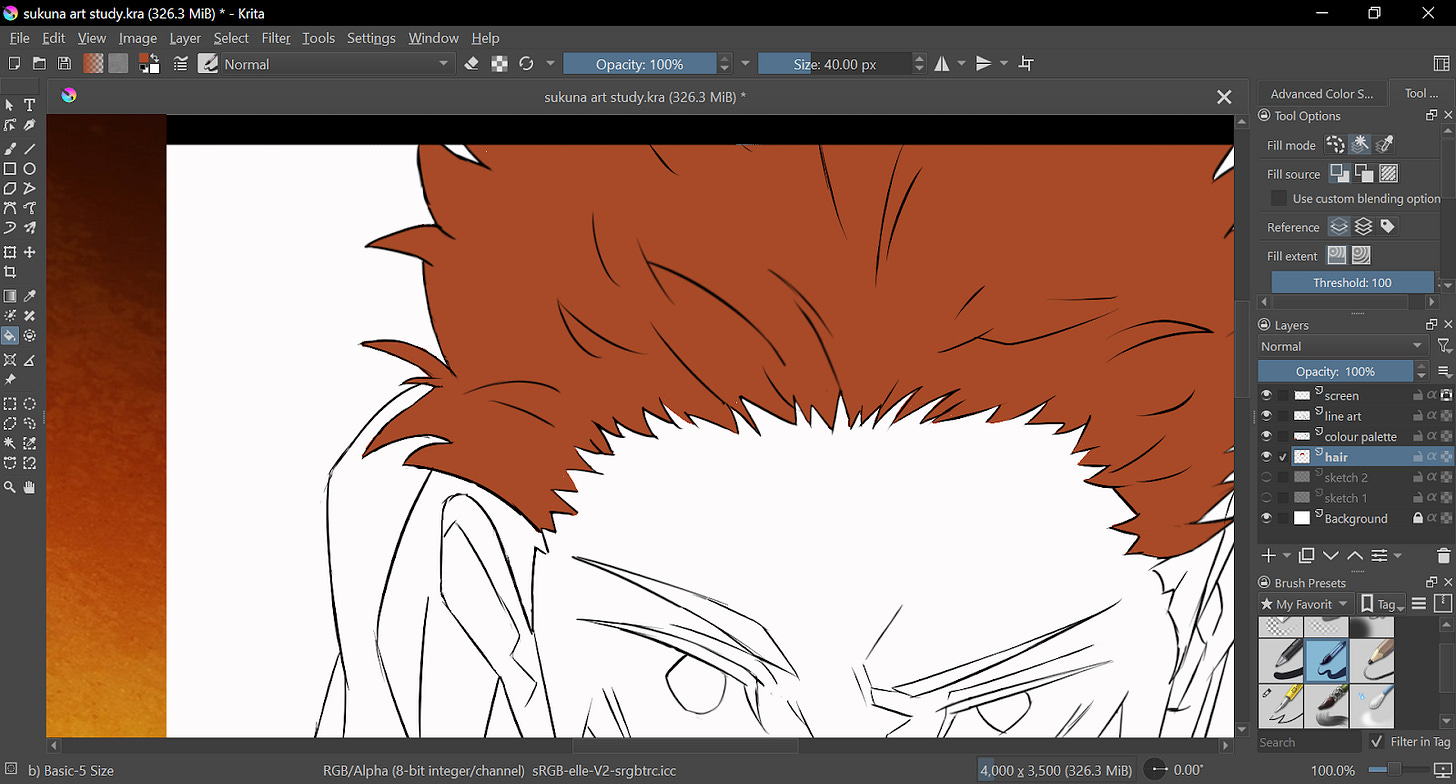Show the sketch 1 layer
Viewport: 1456px width, 784px height.
[x=1267, y=498]
